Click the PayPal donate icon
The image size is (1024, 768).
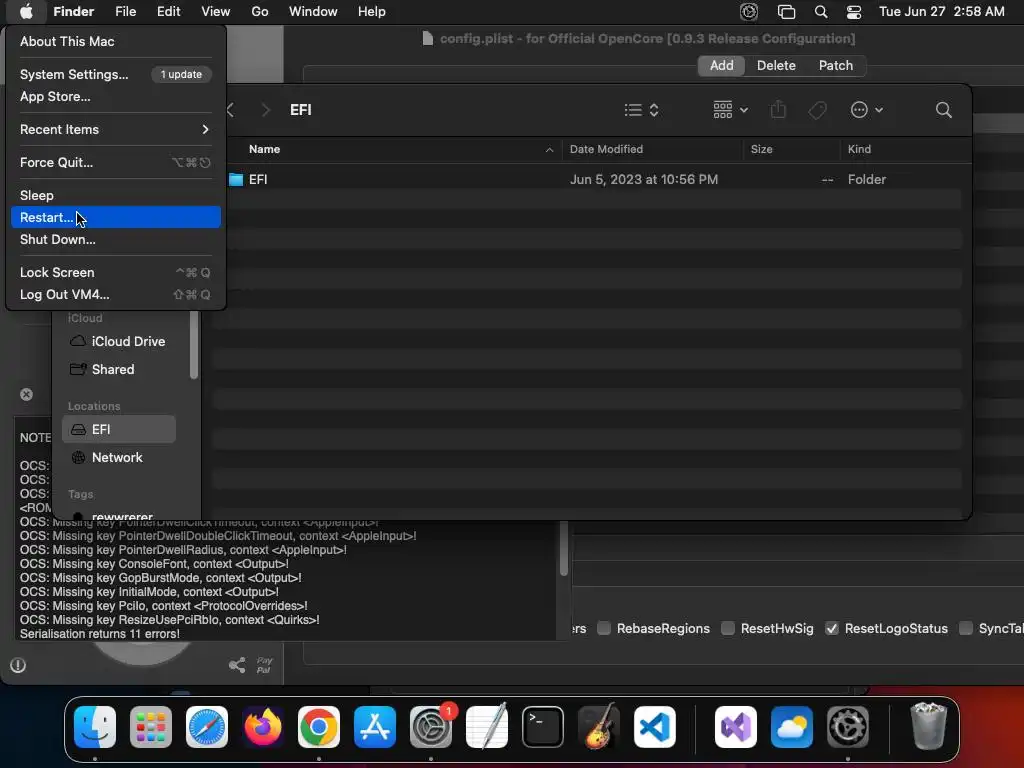click(264, 665)
